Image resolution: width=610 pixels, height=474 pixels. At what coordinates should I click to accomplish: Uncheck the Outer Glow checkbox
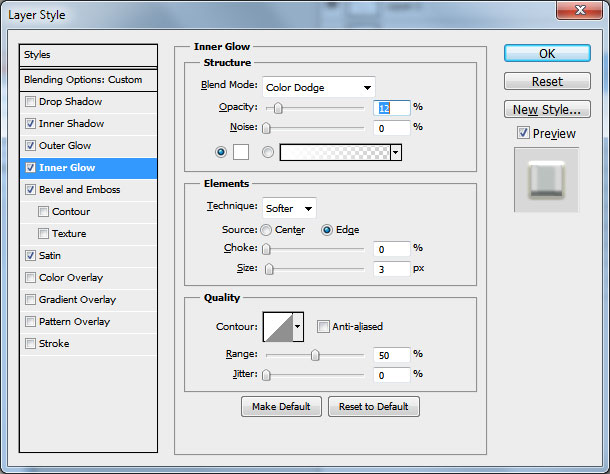(x=30, y=146)
